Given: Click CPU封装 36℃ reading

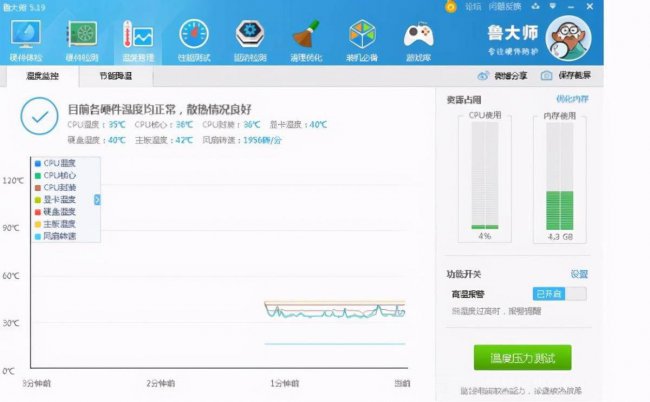Looking at the screenshot, I should 231,124.
